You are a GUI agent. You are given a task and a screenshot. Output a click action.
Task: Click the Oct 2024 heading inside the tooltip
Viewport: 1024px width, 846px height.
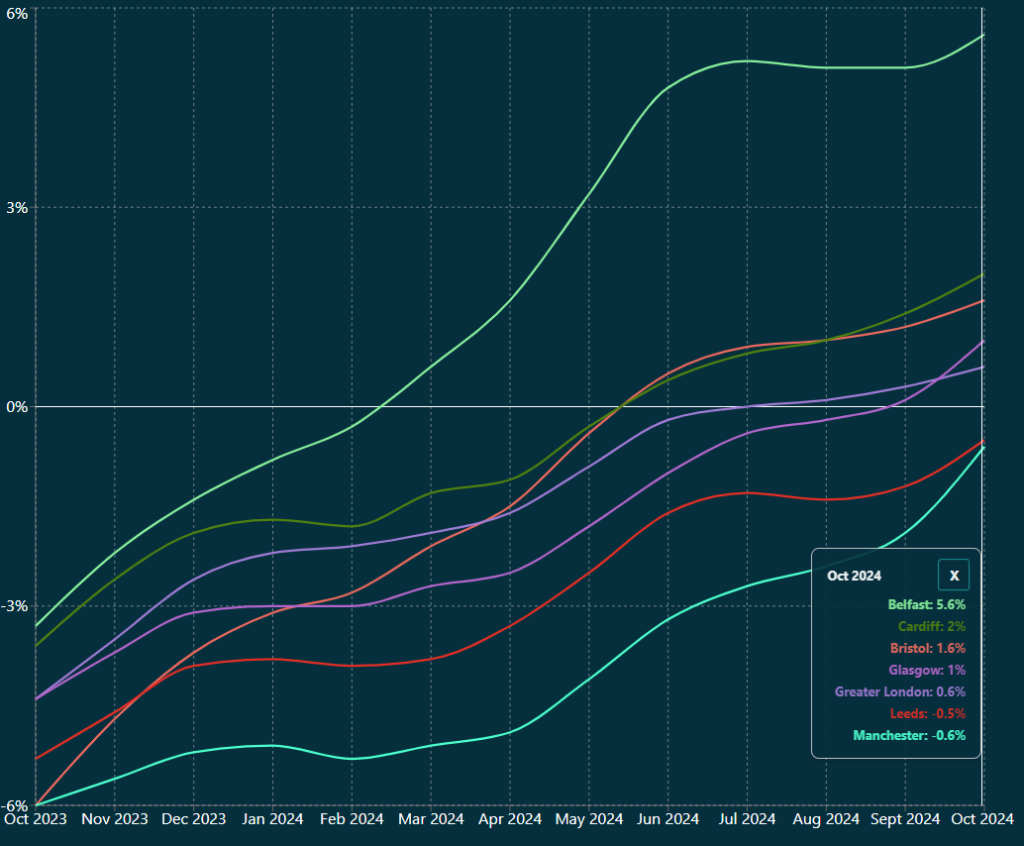pyautogui.click(x=854, y=576)
